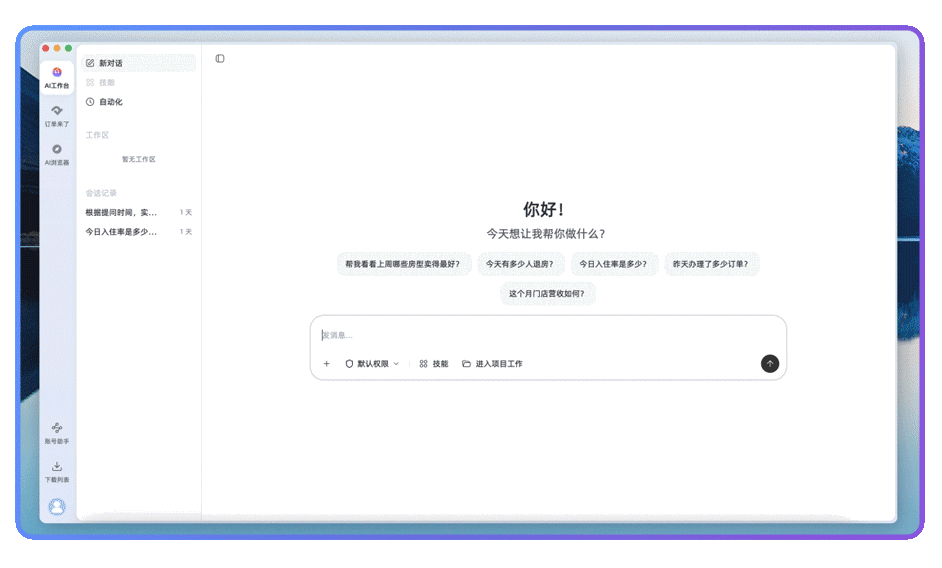Open conversation 今日入住率是多少...
The width and height of the screenshot is (942, 568).
tap(138, 231)
